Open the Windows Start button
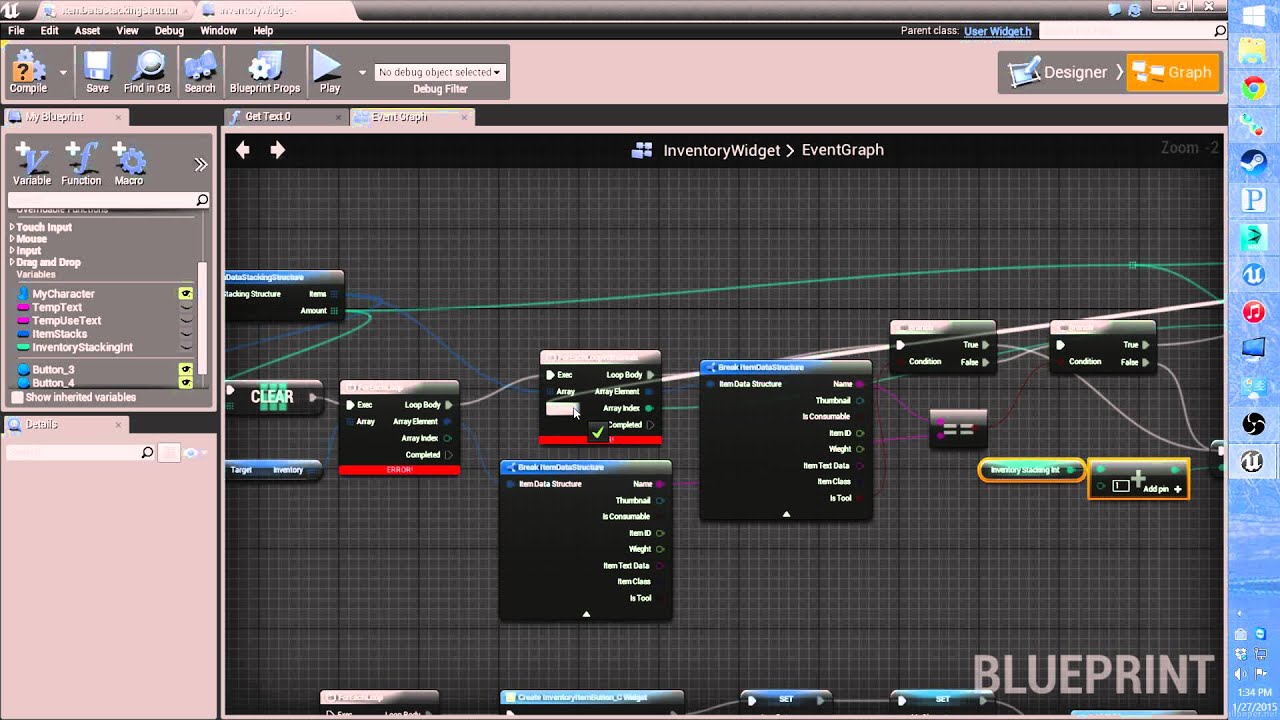Image resolution: width=1280 pixels, height=720 pixels. [x=1253, y=16]
